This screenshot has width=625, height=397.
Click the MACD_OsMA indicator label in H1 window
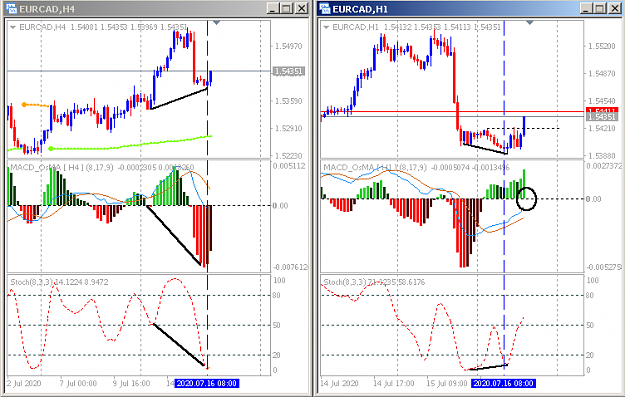(375, 167)
